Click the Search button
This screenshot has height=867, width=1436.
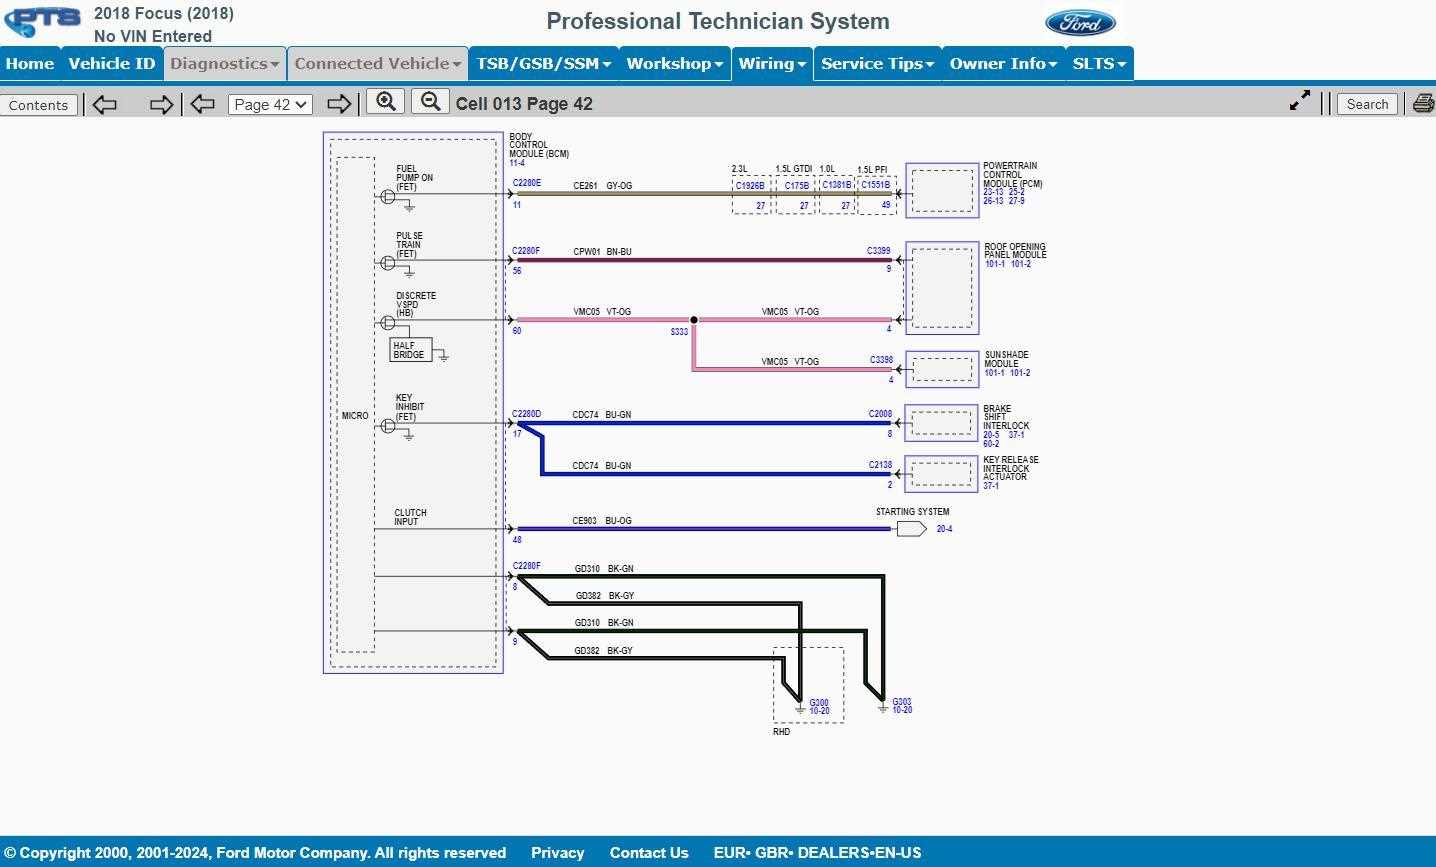coord(1367,104)
